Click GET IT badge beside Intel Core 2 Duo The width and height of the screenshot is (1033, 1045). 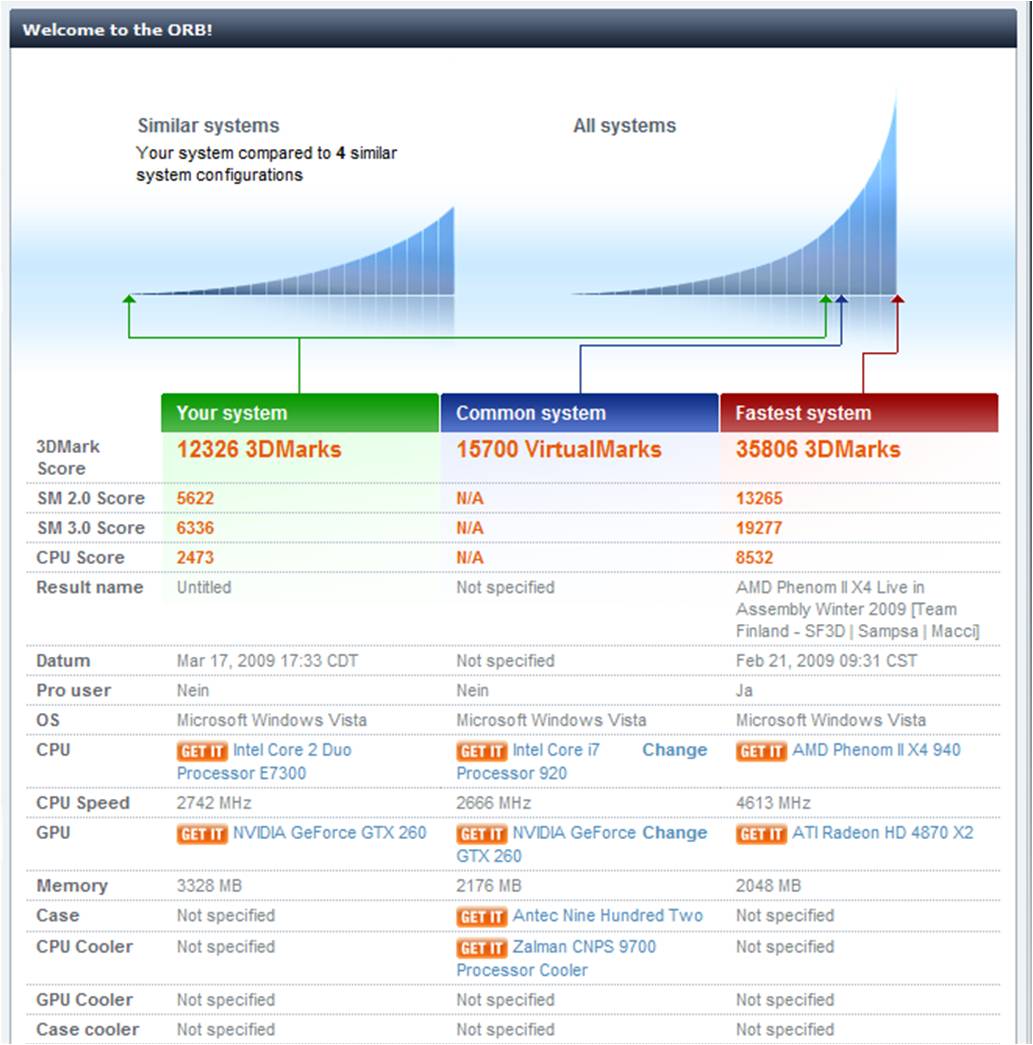[x=202, y=751]
